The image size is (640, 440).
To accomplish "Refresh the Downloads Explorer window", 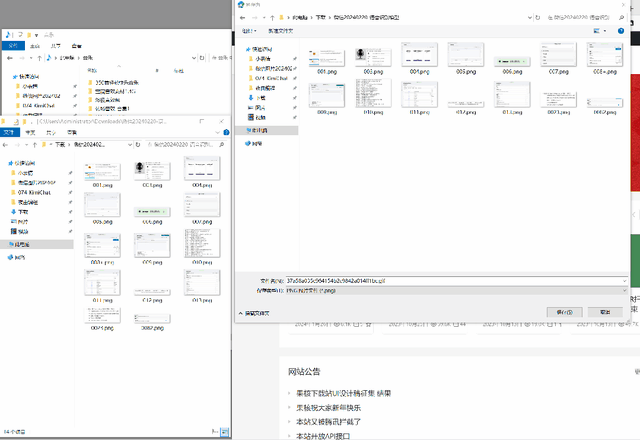I will point(138,144).
